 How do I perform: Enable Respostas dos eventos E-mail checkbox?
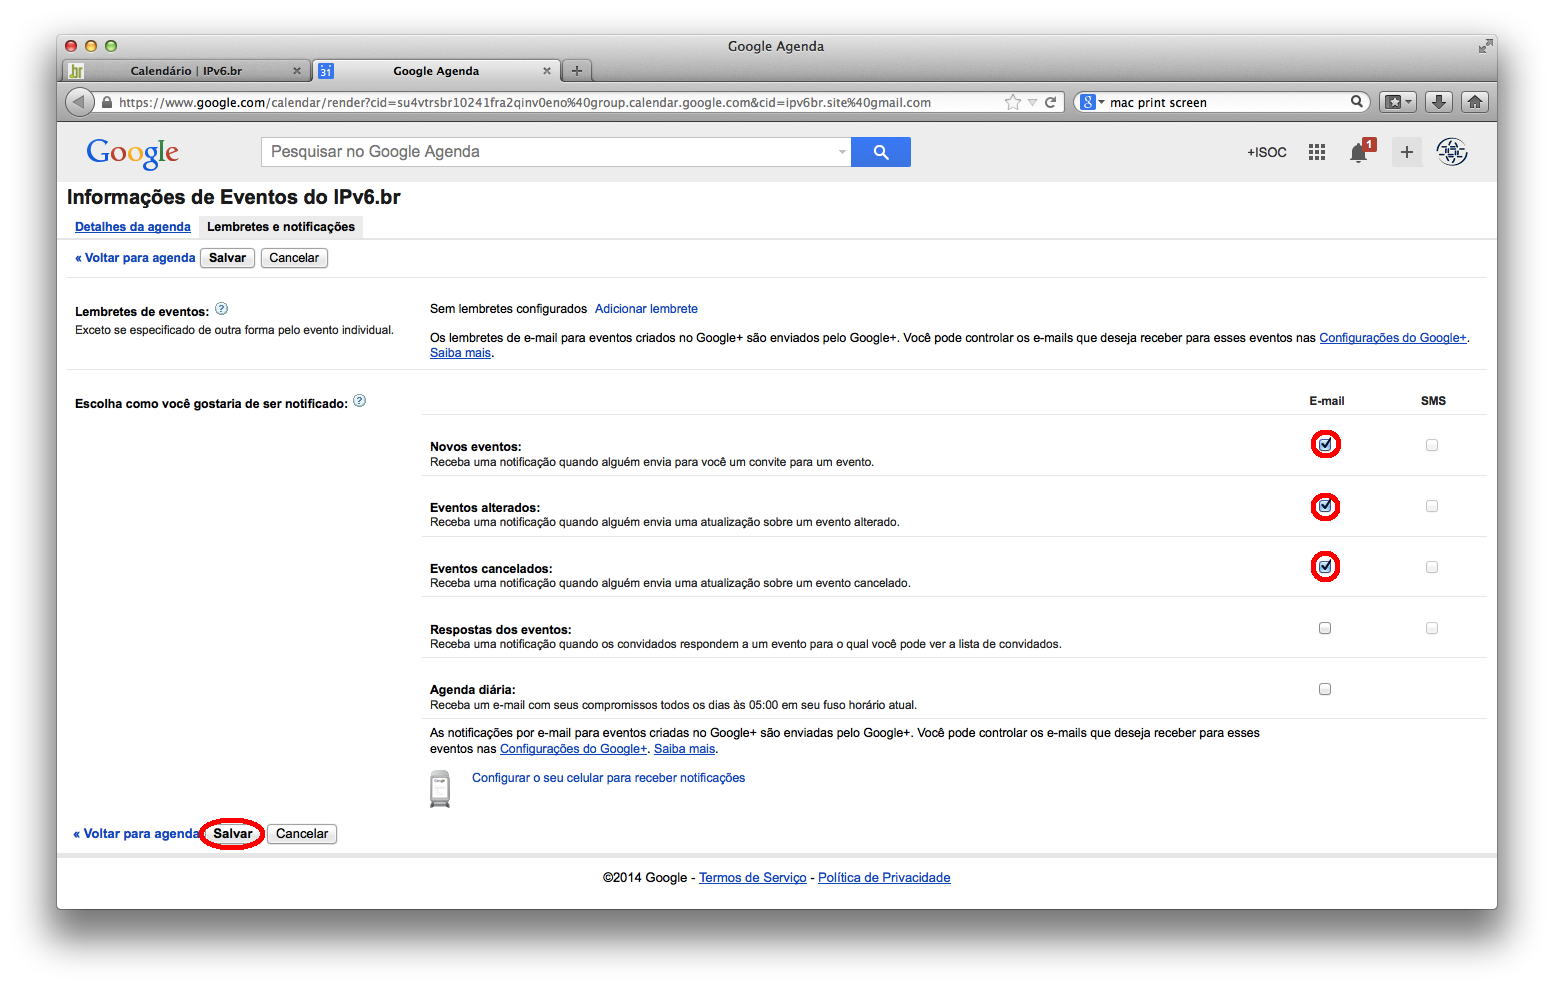click(1325, 628)
